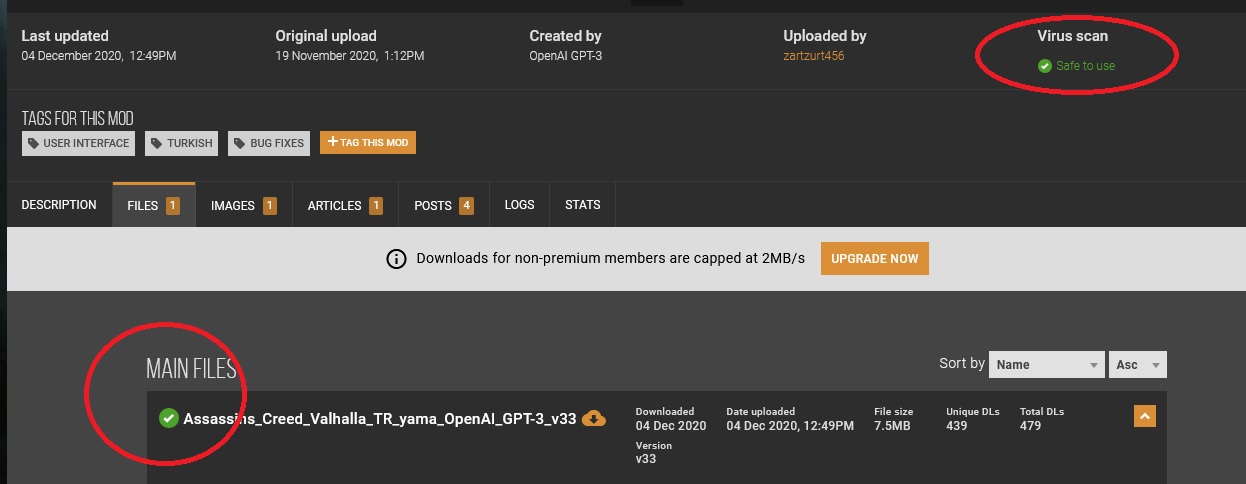Click the Date uploaded 04 Dec 2020, 12:49PM
This screenshot has height=484, width=1246.
[x=790, y=426]
